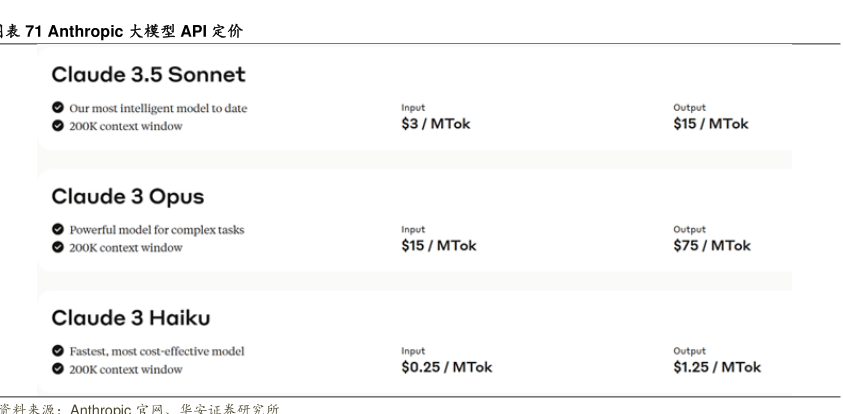Click 'Fastest, most cost-effective model' text

(x=156, y=351)
